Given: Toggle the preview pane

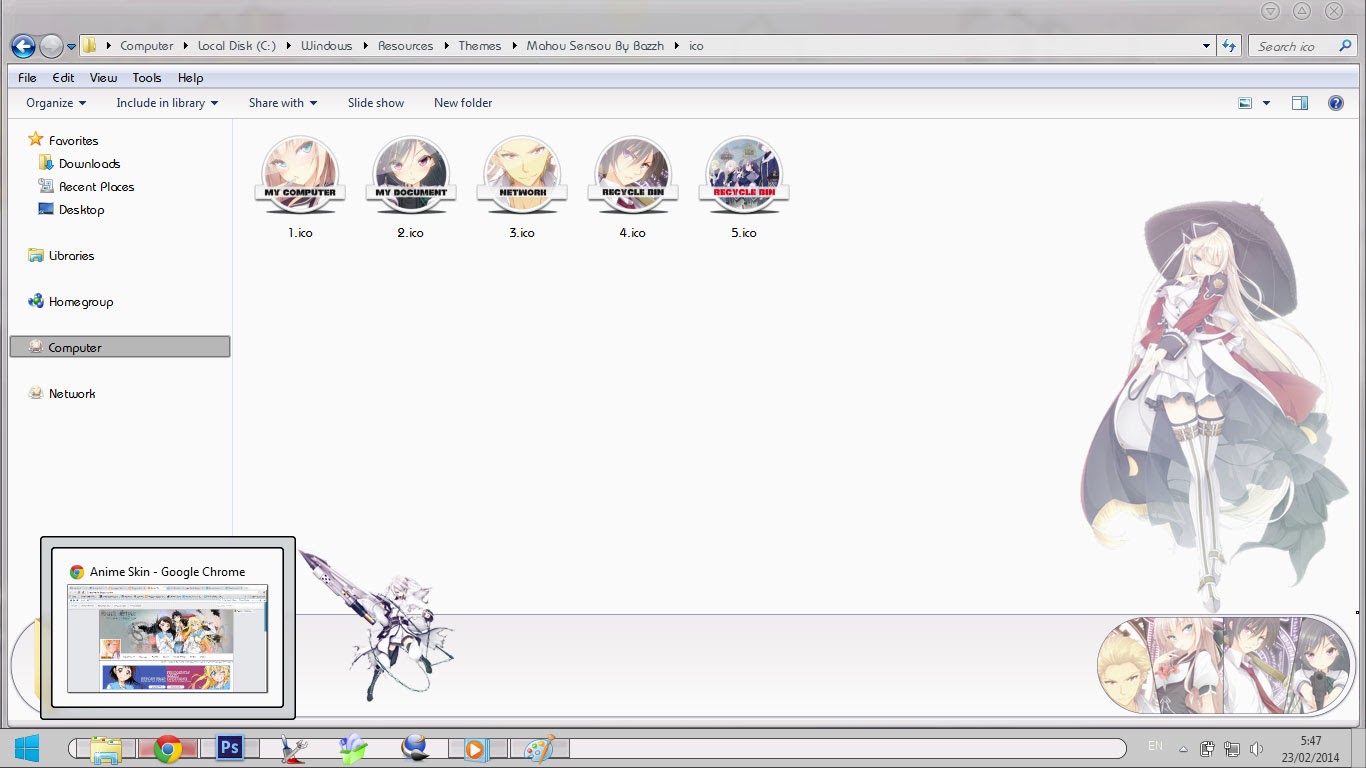Looking at the screenshot, I should click(1300, 103).
